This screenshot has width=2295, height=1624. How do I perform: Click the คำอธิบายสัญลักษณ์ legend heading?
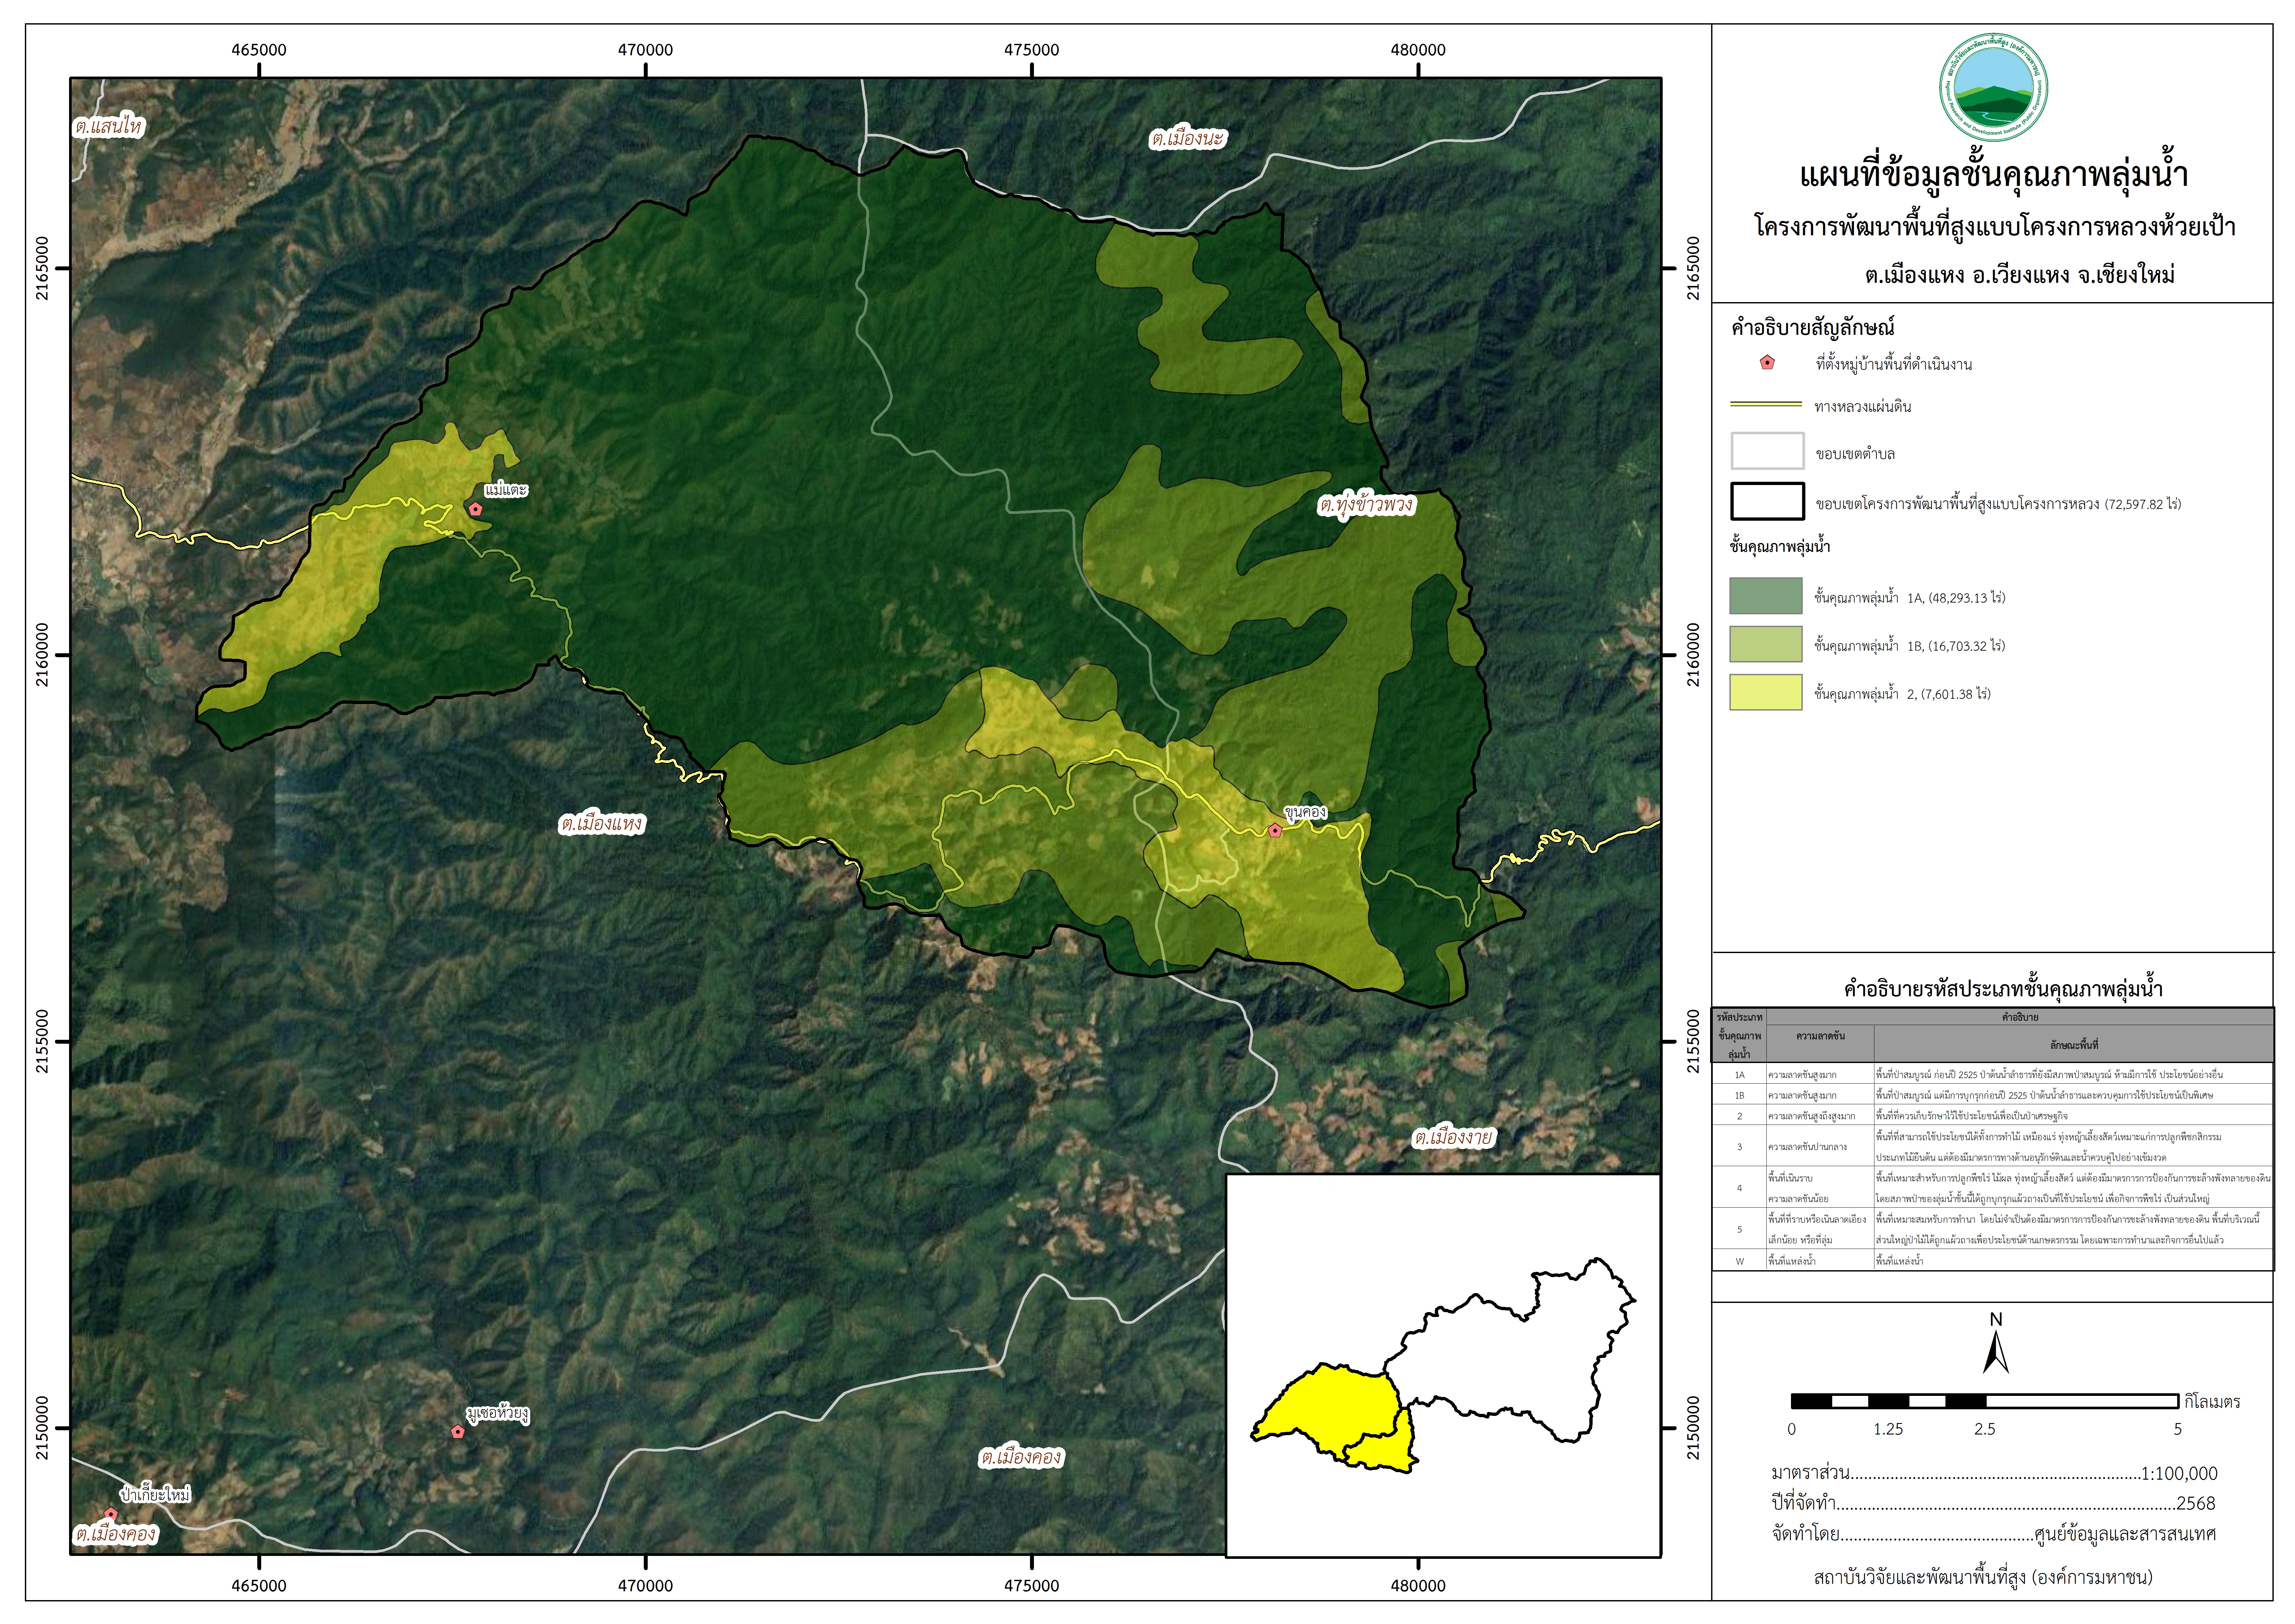[1813, 327]
